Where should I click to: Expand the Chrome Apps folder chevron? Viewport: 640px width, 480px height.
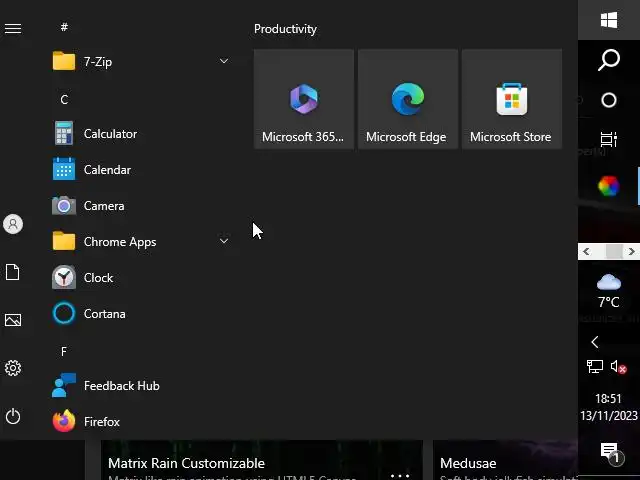click(224, 241)
